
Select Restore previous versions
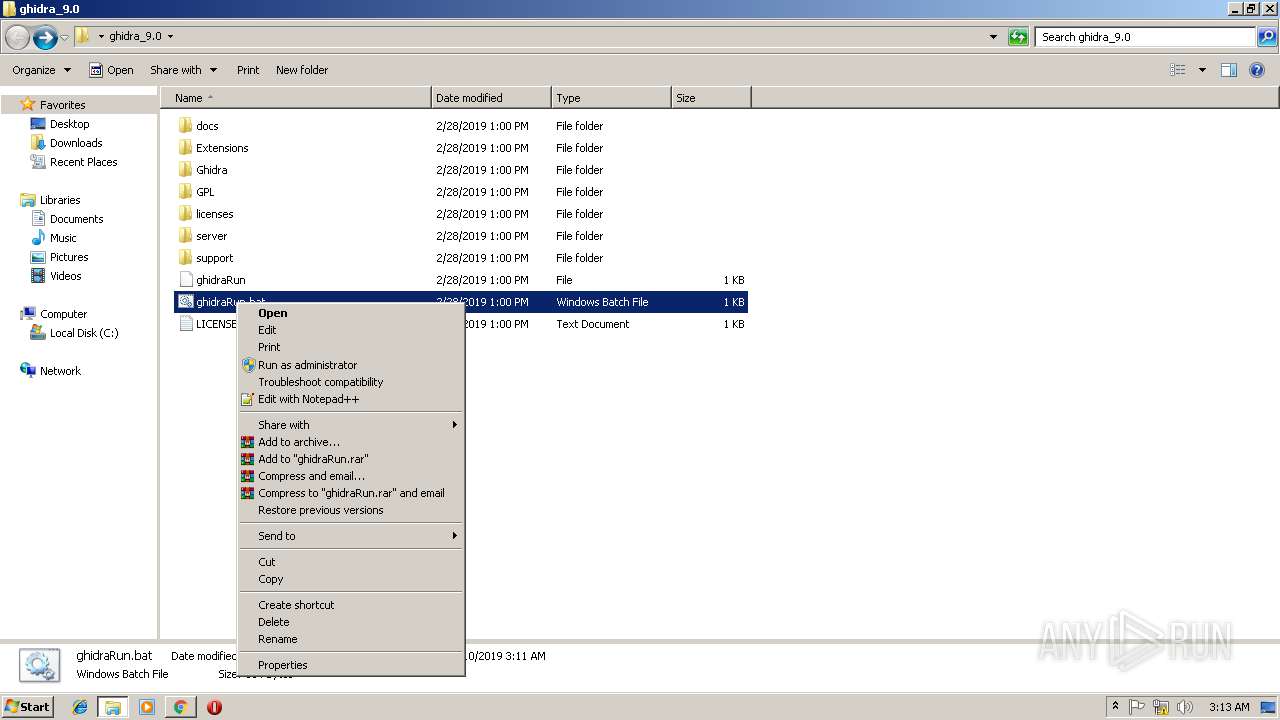point(321,510)
